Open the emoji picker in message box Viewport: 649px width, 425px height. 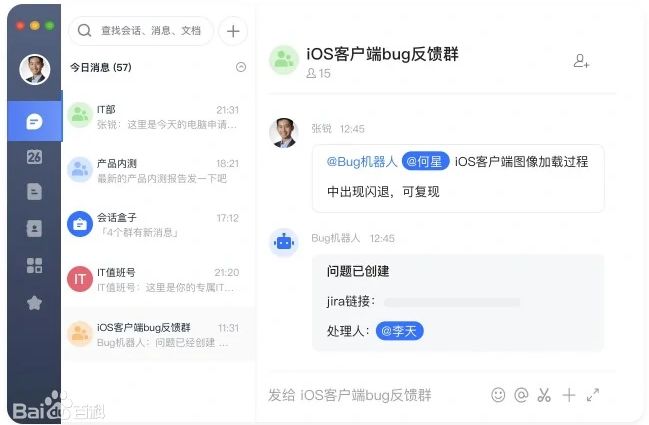(498, 395)
